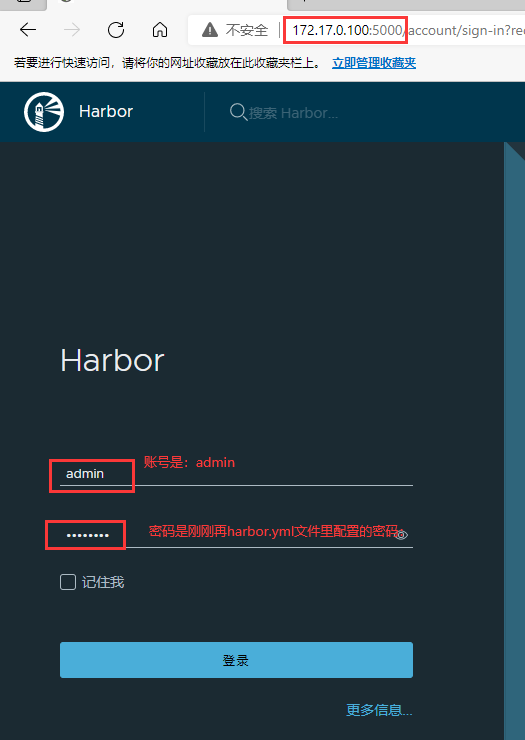The width and height of the screenshot is (525, 740).
Task: Click the grayed-out forward arrow
Action: [x=72, y=30]
